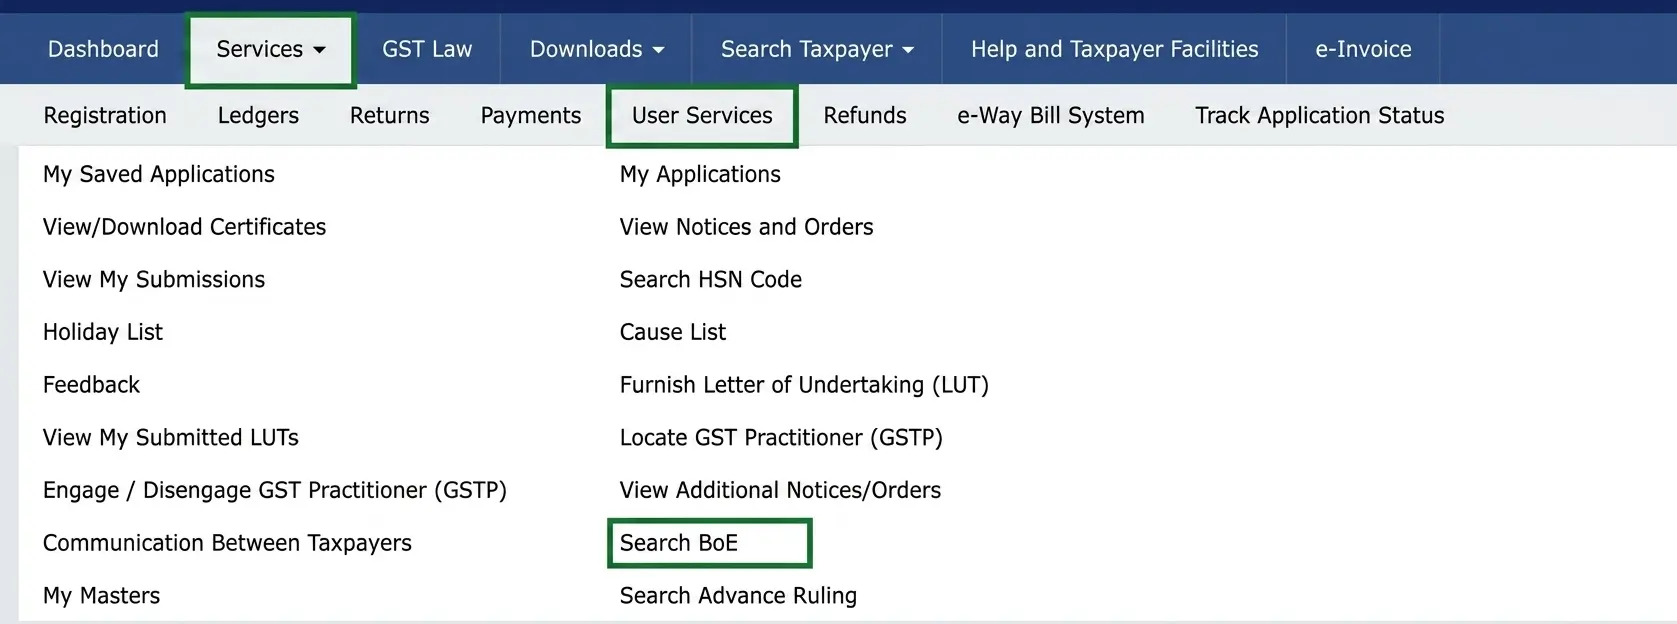This screenshot has width=1677, height=624.
Task: Click the Search HSN Code link
Action: coord(710,280)
